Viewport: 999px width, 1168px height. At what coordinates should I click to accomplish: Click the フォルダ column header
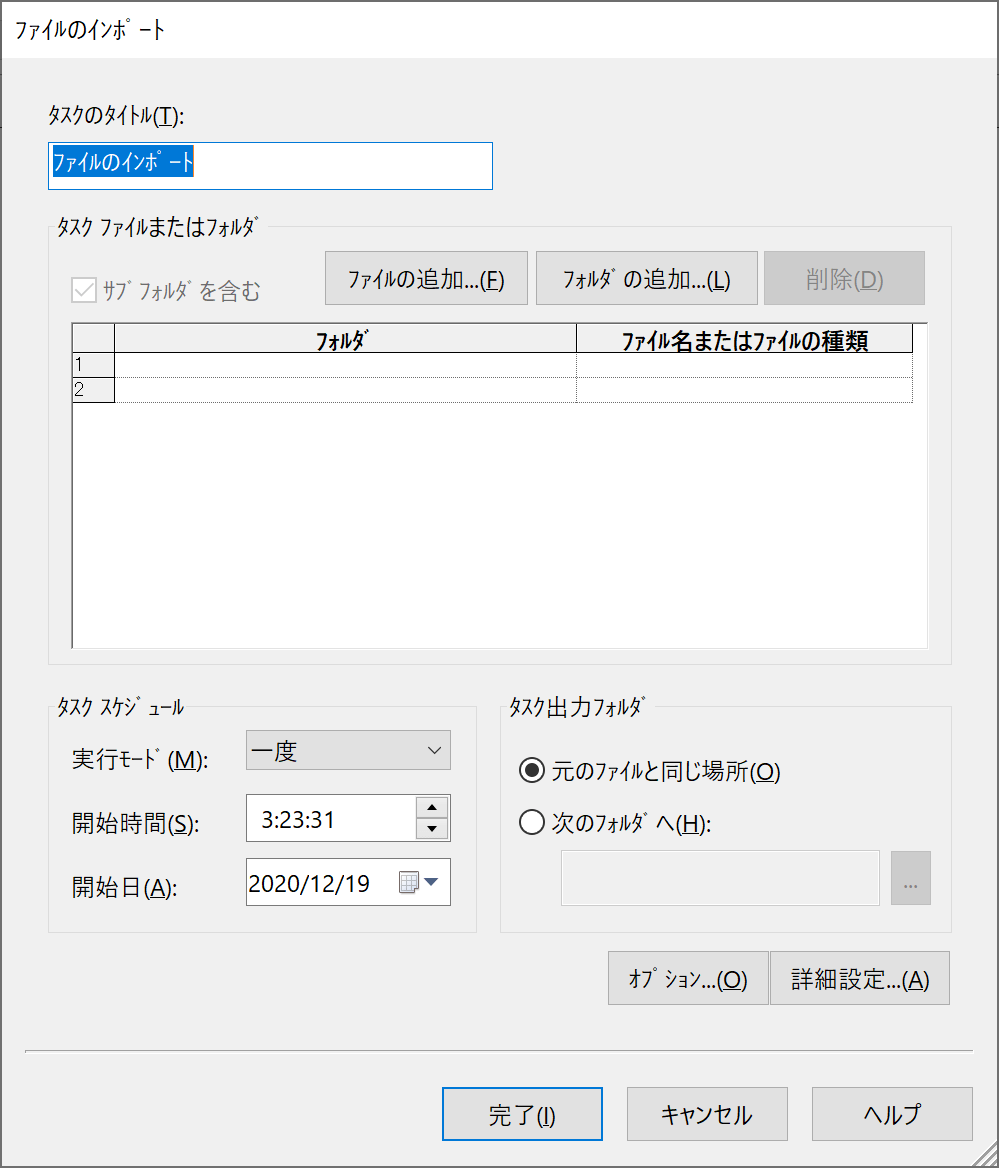(345, 340)
